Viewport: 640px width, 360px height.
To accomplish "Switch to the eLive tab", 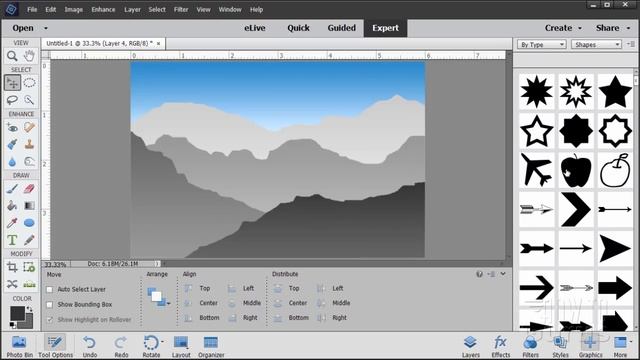I will tap(255, 28).
